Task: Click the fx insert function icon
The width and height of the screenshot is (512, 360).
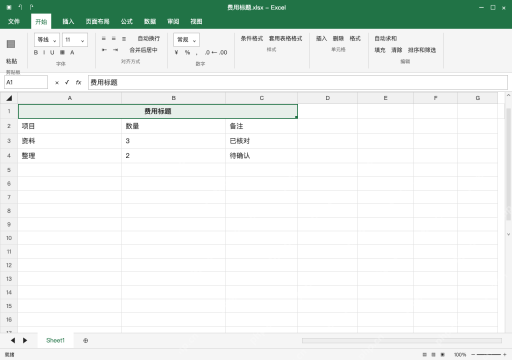Action: (x=78, y=82)
